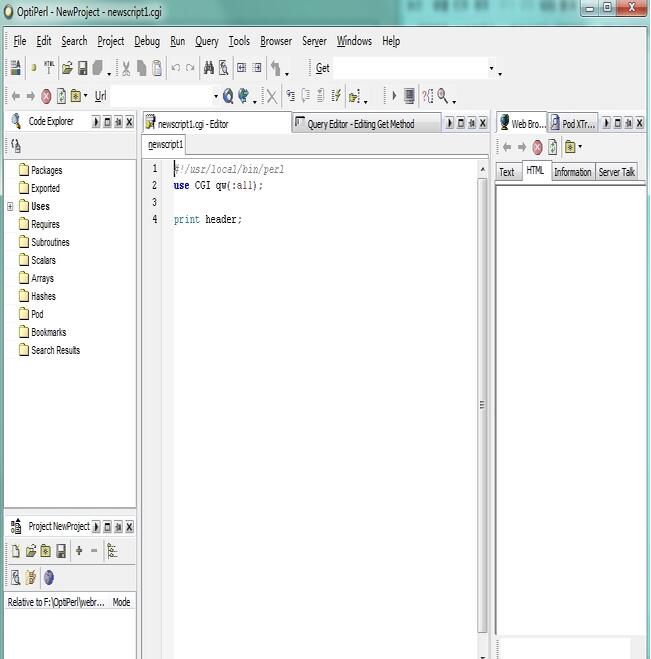Open the Project NewProject panel arrow menu
The width and height of the screenshot is (651, 659).
(96, 527)
